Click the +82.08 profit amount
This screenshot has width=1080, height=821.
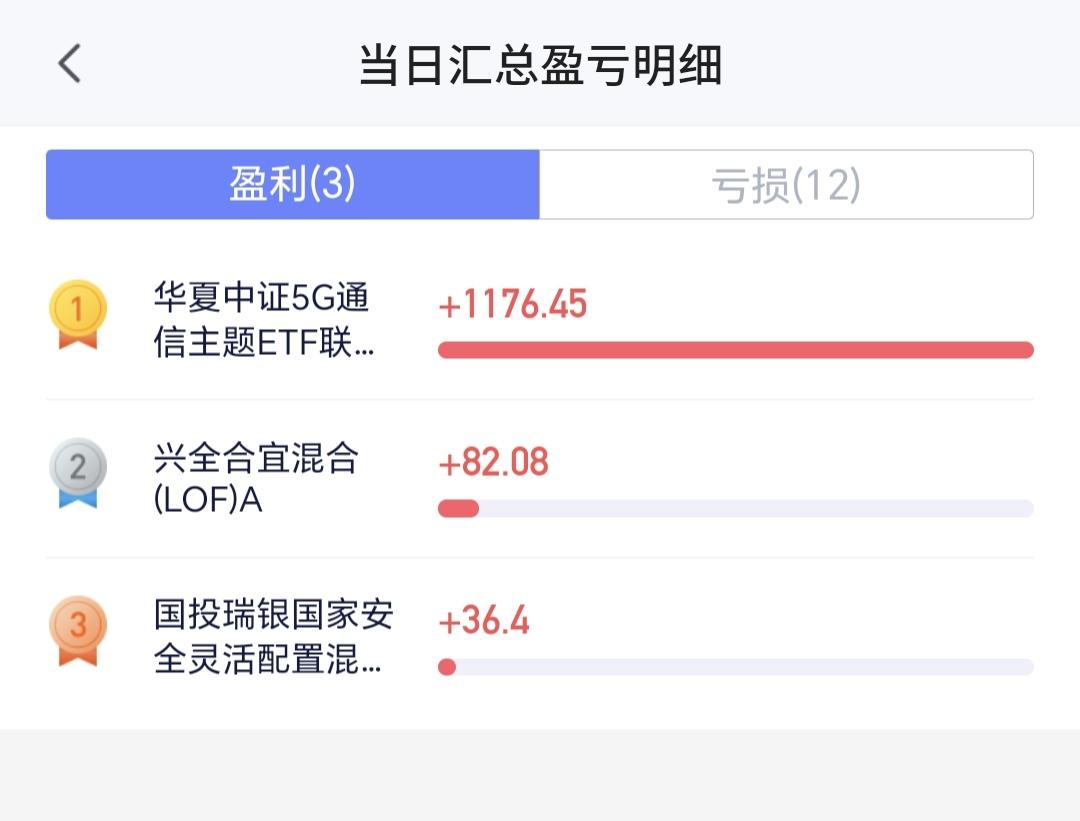494,463
